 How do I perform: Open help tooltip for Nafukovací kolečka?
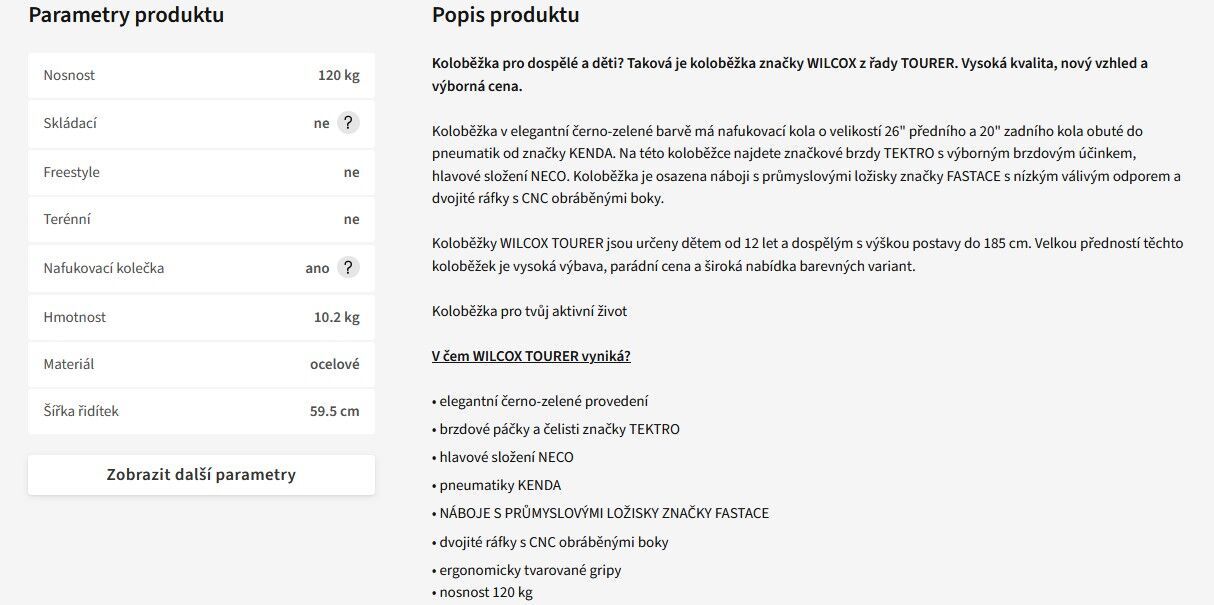(347, 268)
